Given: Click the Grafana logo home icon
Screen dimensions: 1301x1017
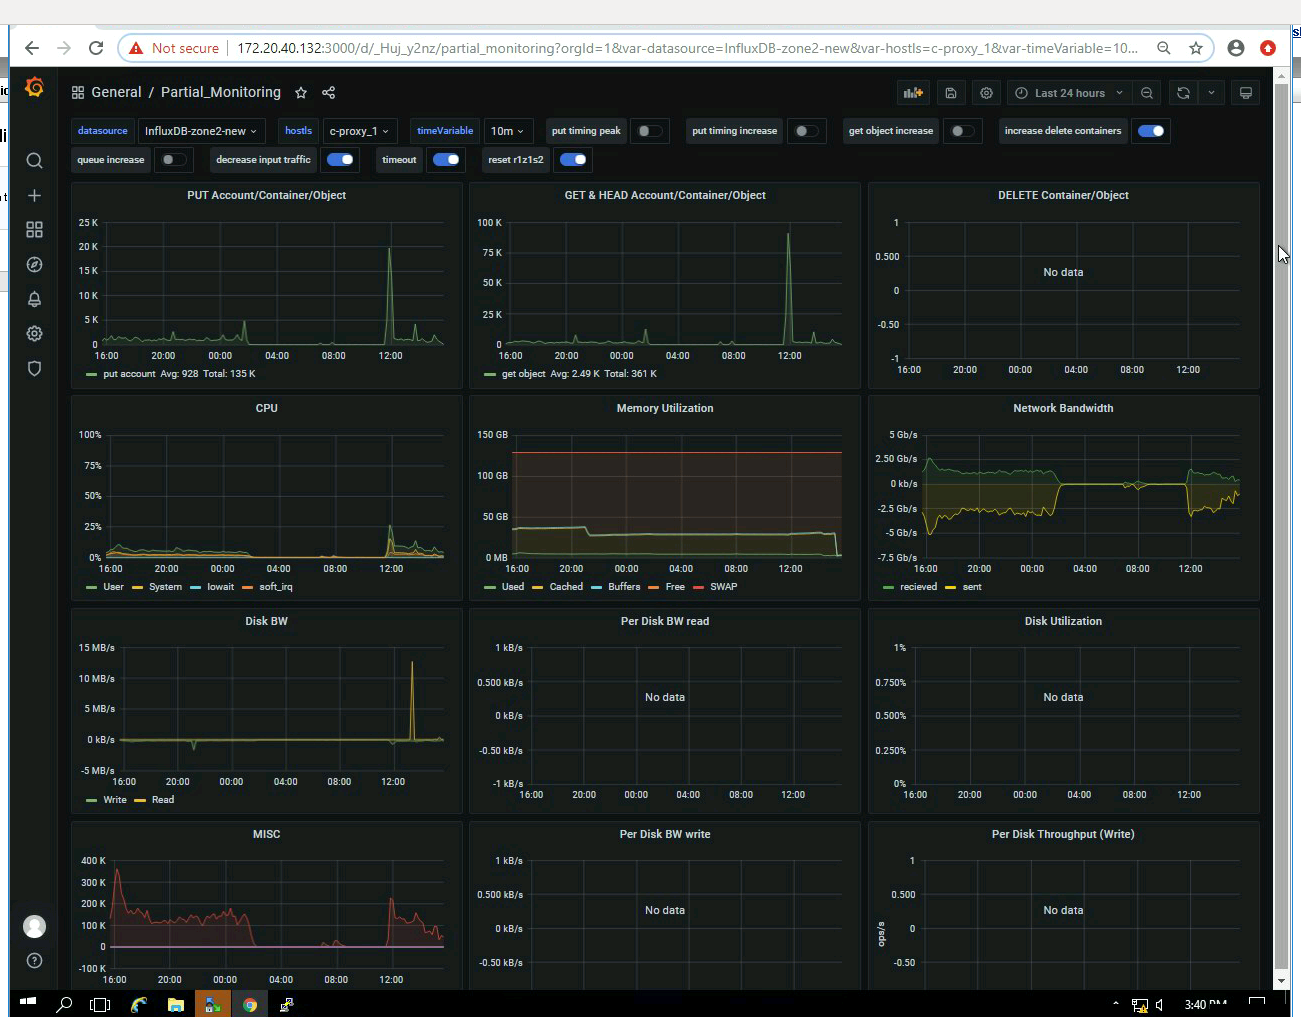Looking at the screenshot, I should point(34,88).
